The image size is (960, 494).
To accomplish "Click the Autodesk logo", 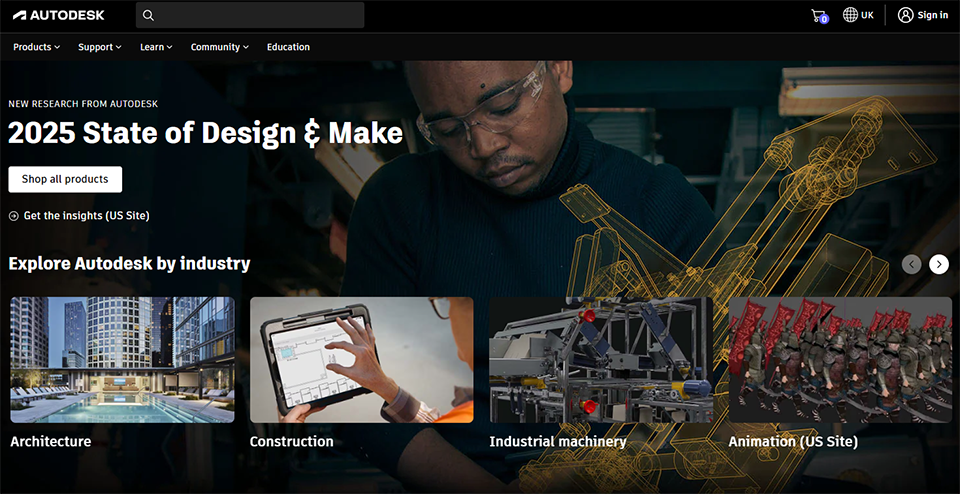I will 59,15.
